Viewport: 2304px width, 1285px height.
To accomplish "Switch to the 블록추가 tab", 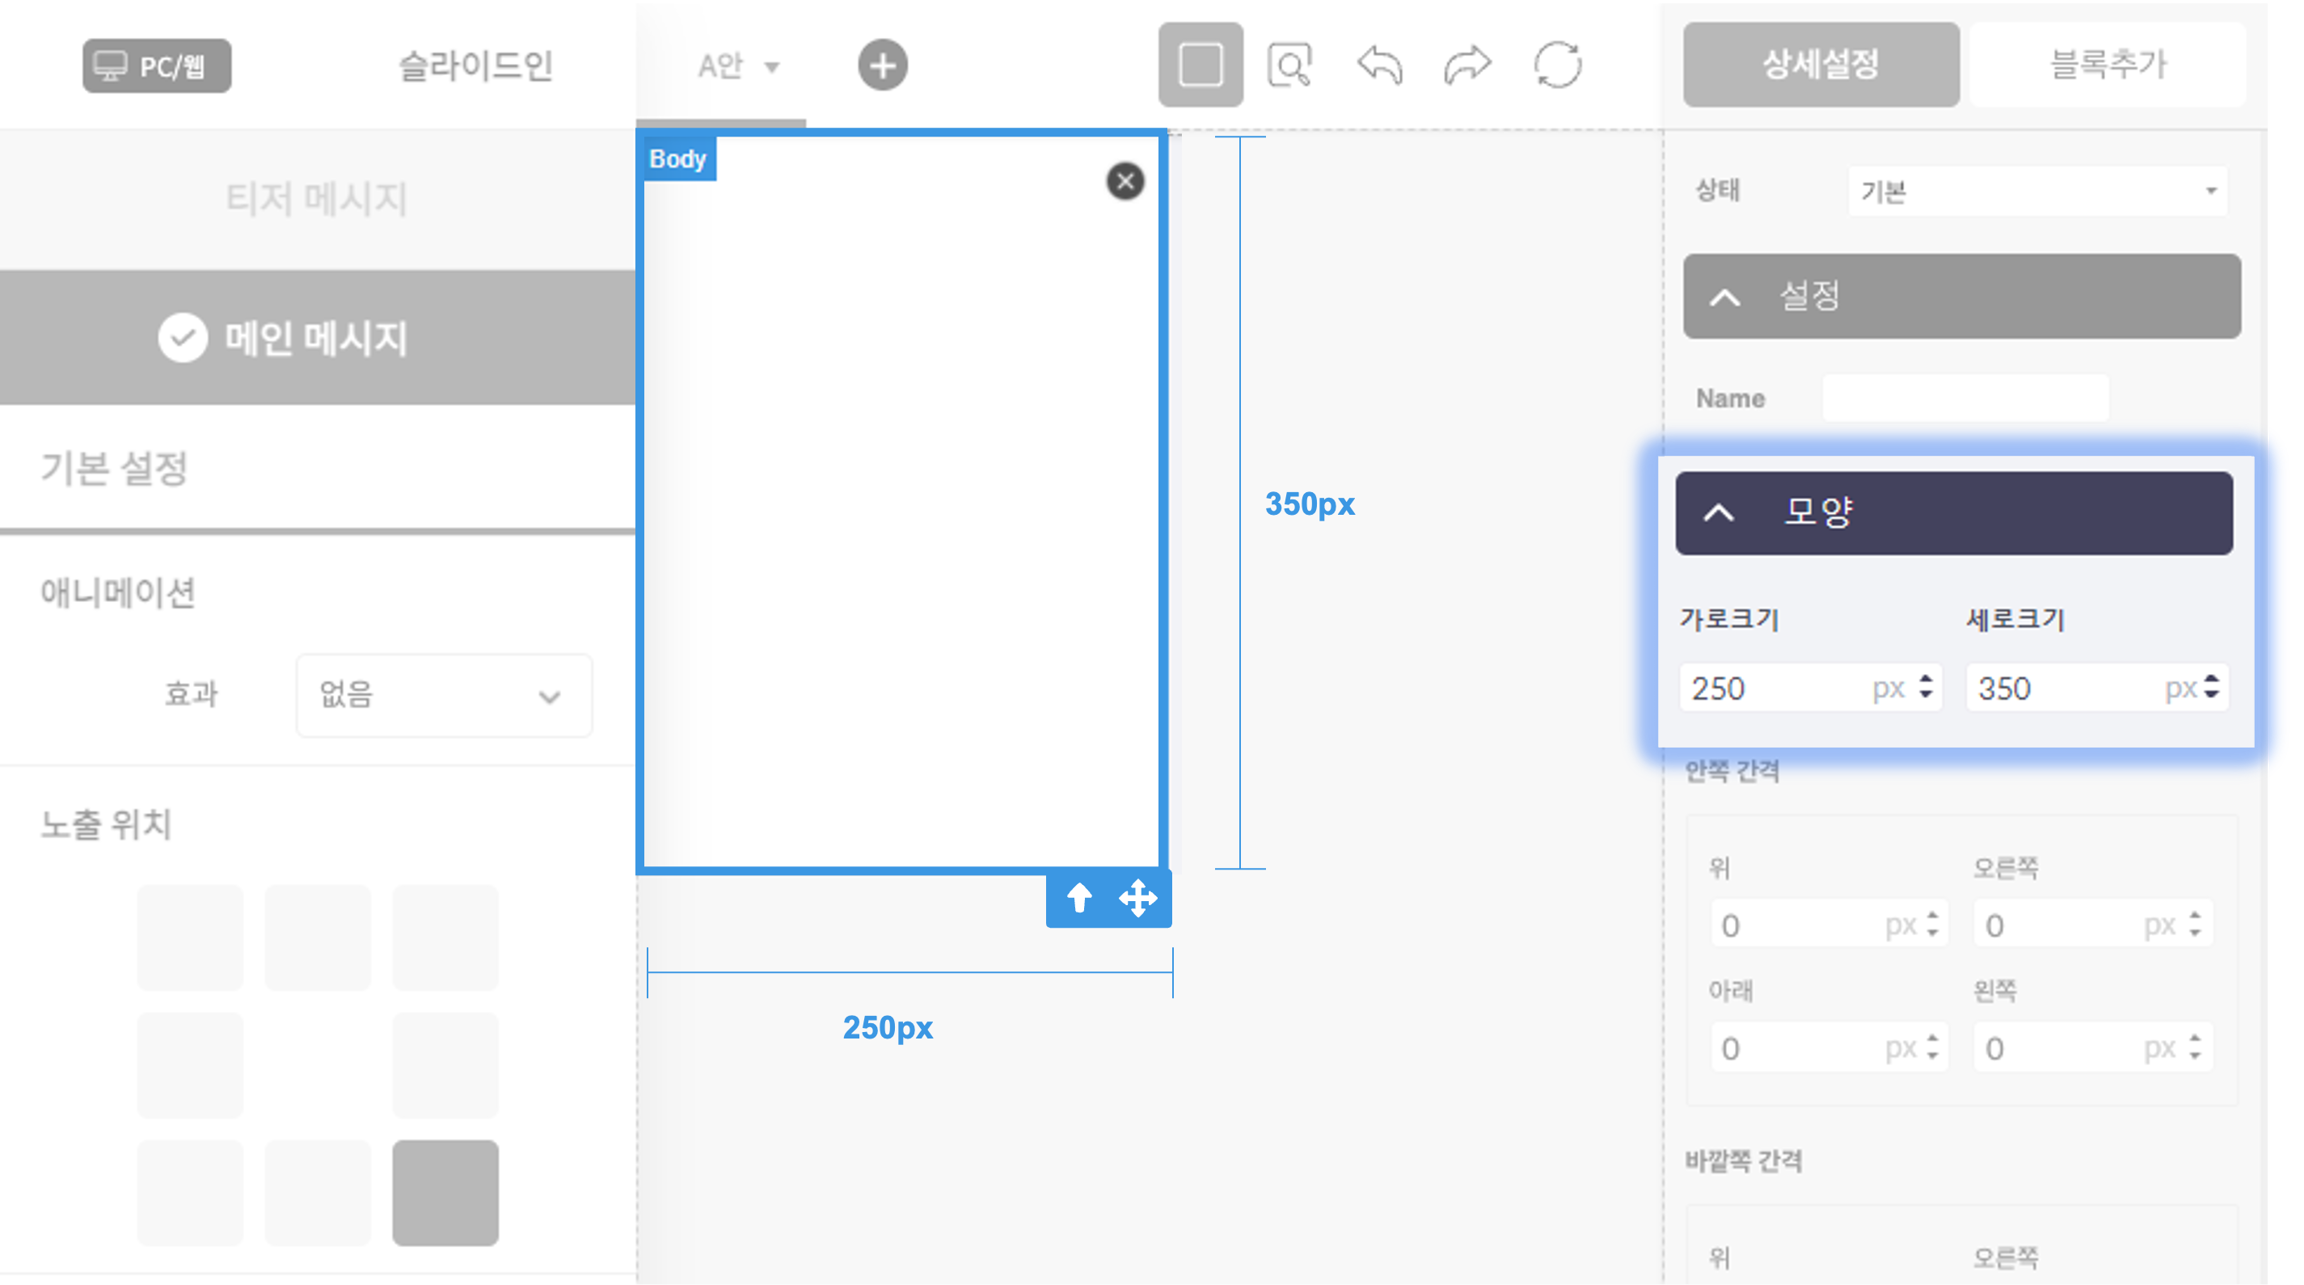I will (2108, 65).
